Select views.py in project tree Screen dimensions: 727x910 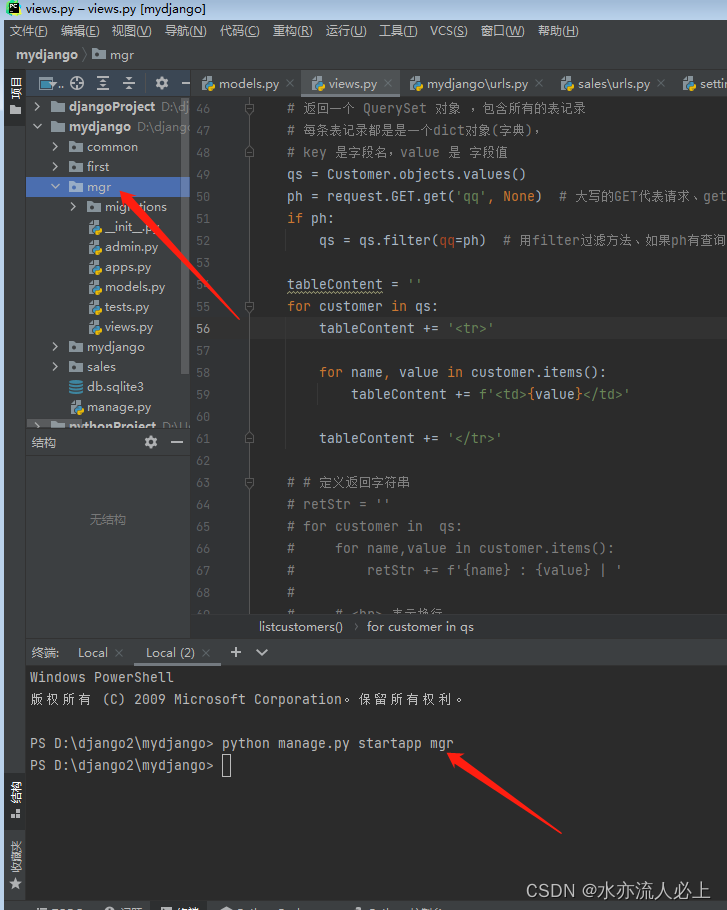pyautogui.click(x=121, y=327)
